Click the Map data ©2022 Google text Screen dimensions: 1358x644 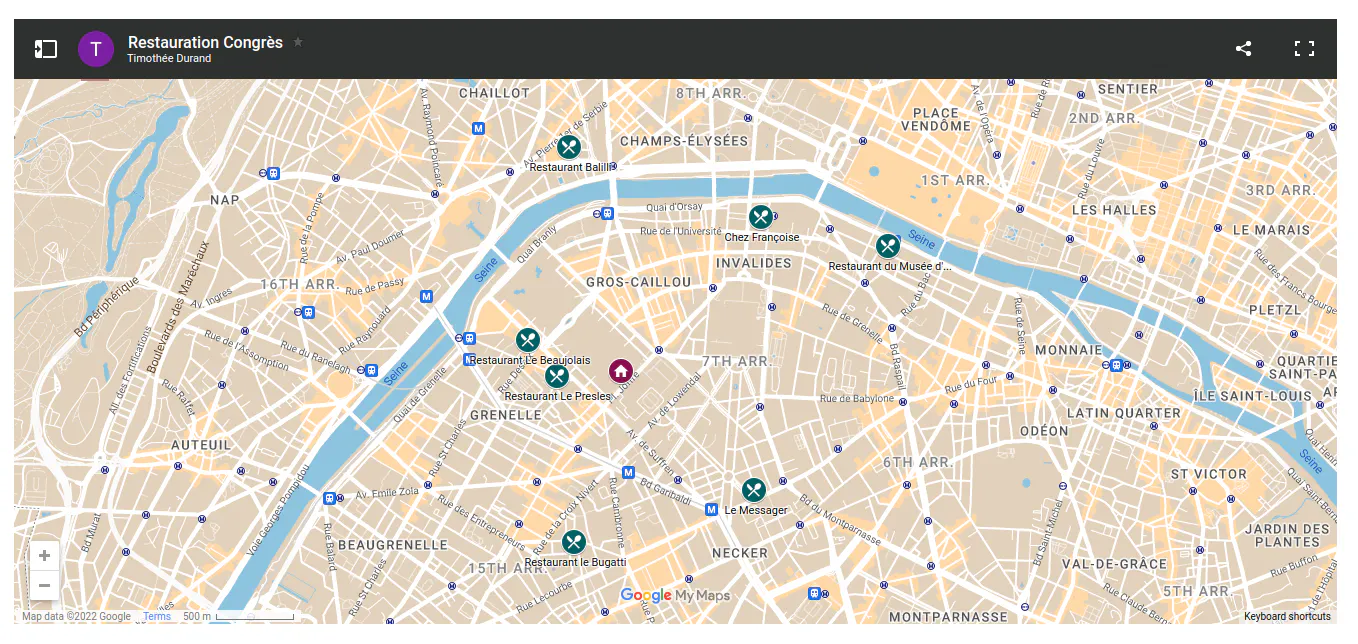point(76,616)
